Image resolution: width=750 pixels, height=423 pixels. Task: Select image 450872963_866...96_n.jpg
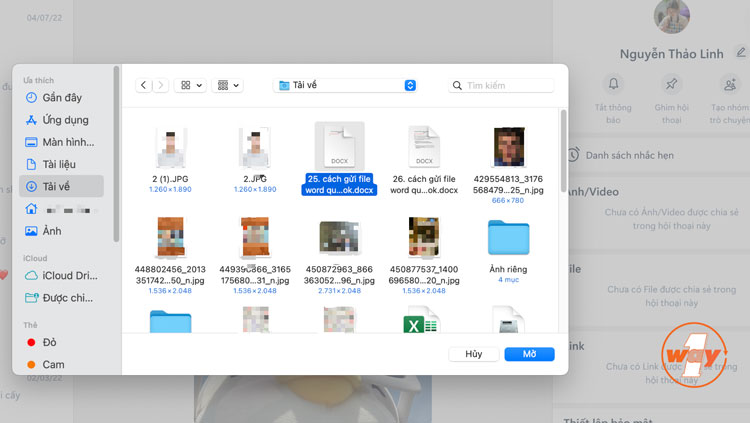(339, 257)
